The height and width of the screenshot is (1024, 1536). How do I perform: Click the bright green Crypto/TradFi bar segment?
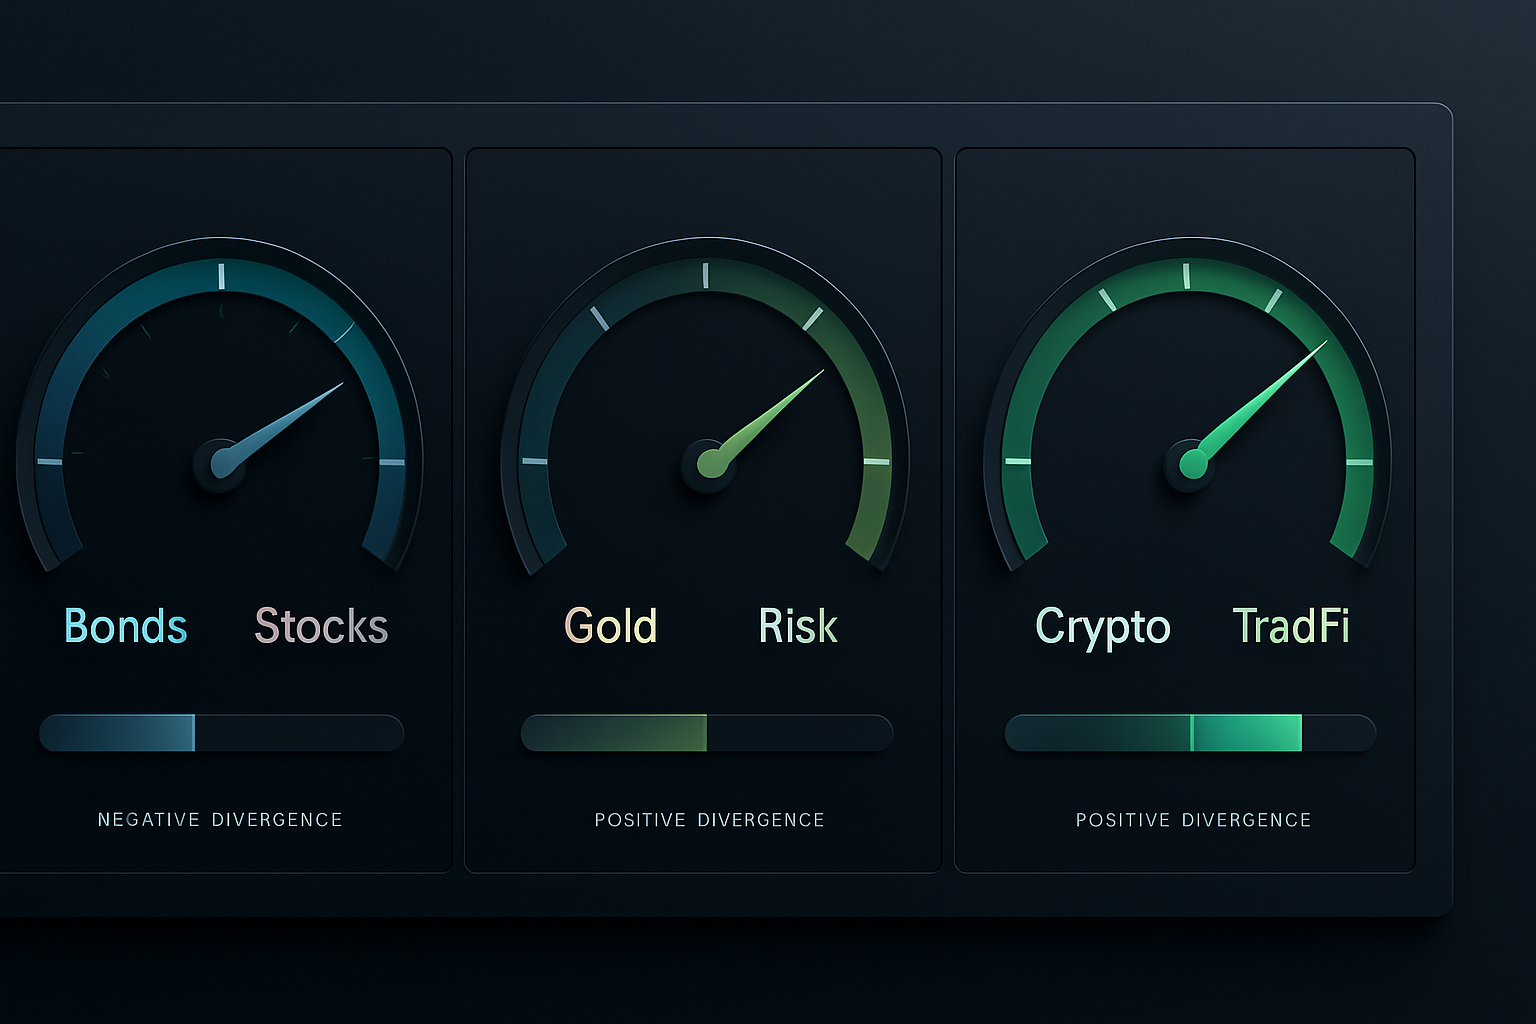click(1246, 733)
